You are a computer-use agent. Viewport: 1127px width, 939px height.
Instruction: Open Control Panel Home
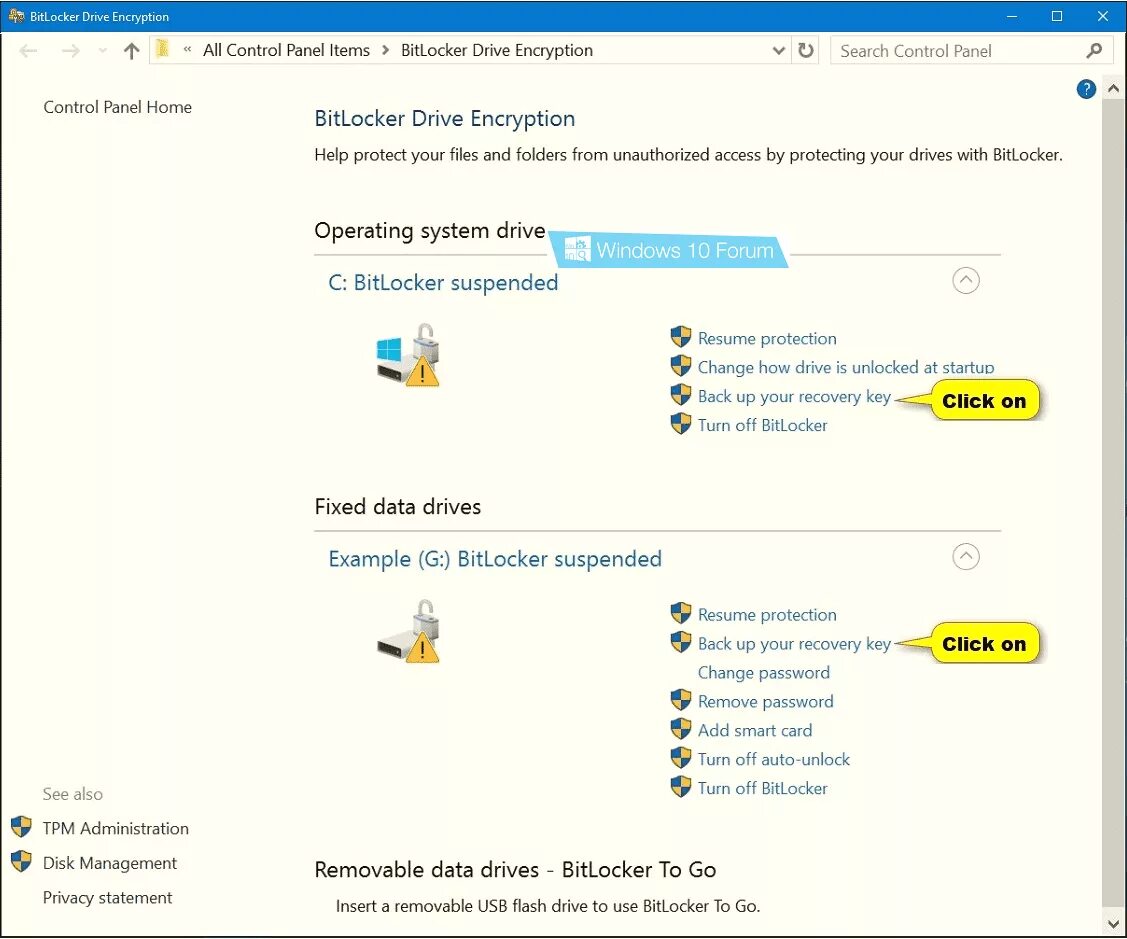pyautogui.click(x=117, y=107)
